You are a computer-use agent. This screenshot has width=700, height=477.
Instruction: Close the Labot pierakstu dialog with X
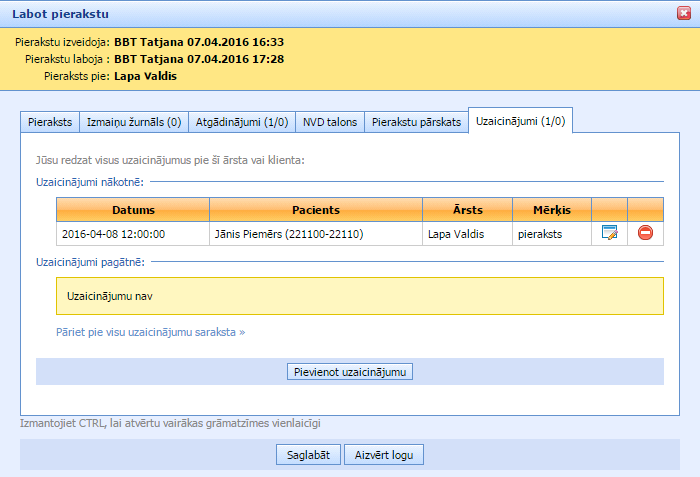[x=683, y=14]
